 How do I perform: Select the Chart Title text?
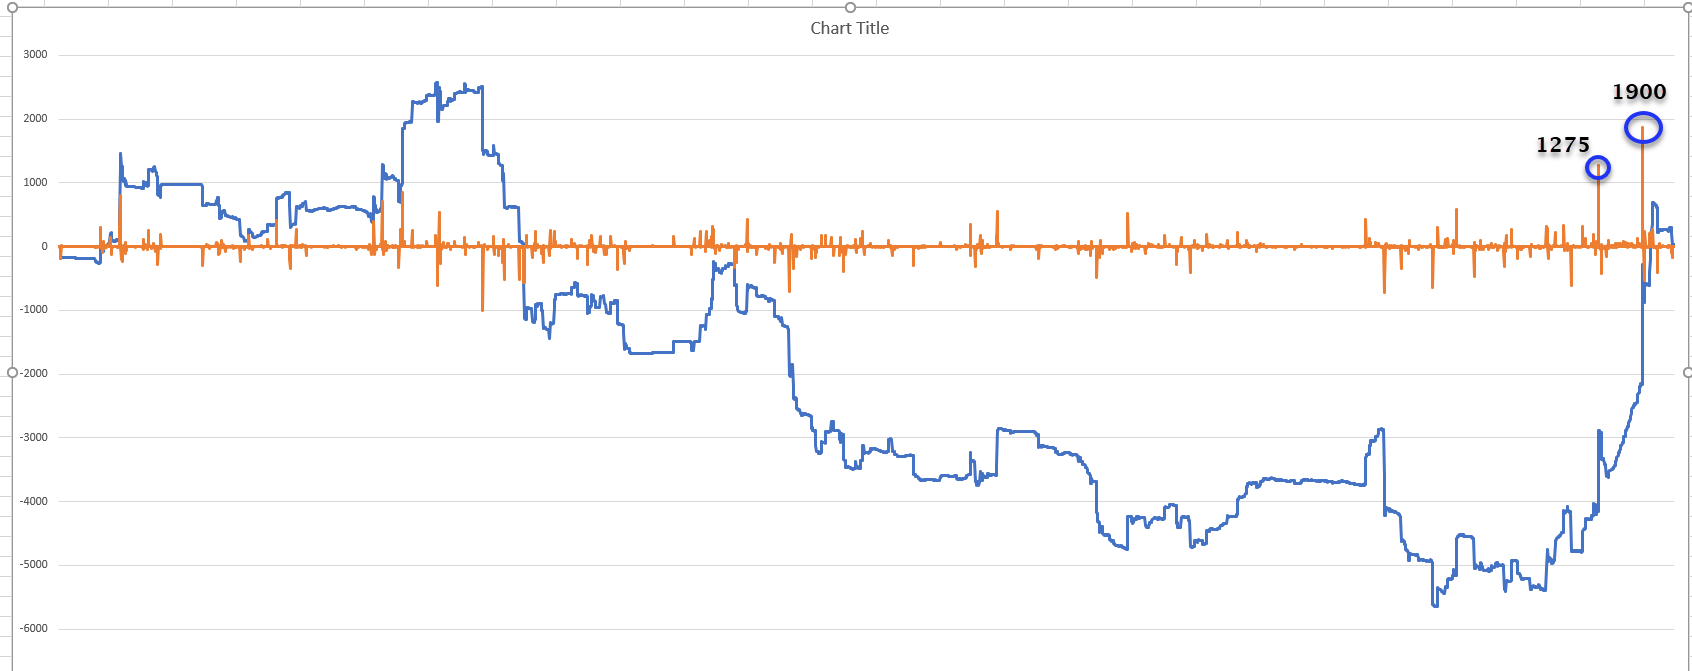[x=849, y=28]
